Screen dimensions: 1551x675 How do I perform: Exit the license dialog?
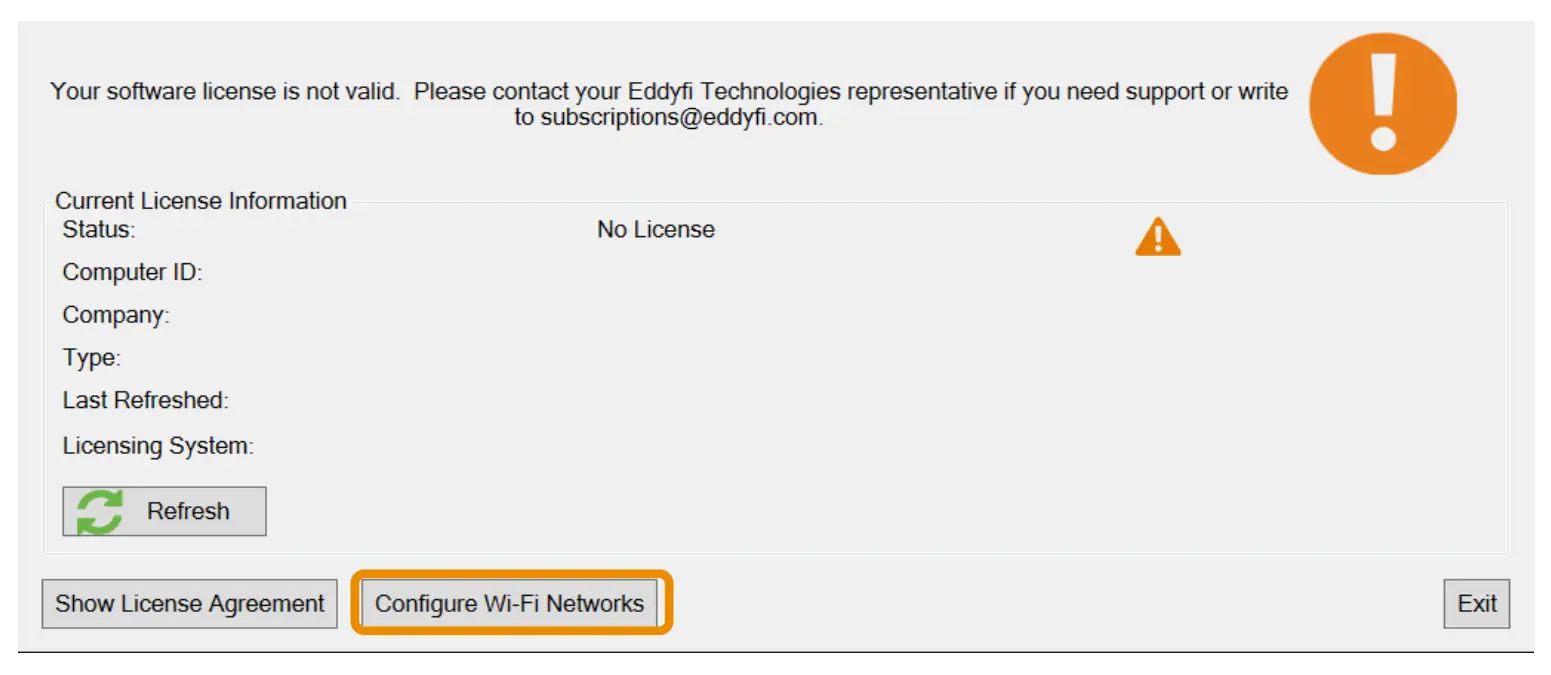click(x=1476, y=604)
